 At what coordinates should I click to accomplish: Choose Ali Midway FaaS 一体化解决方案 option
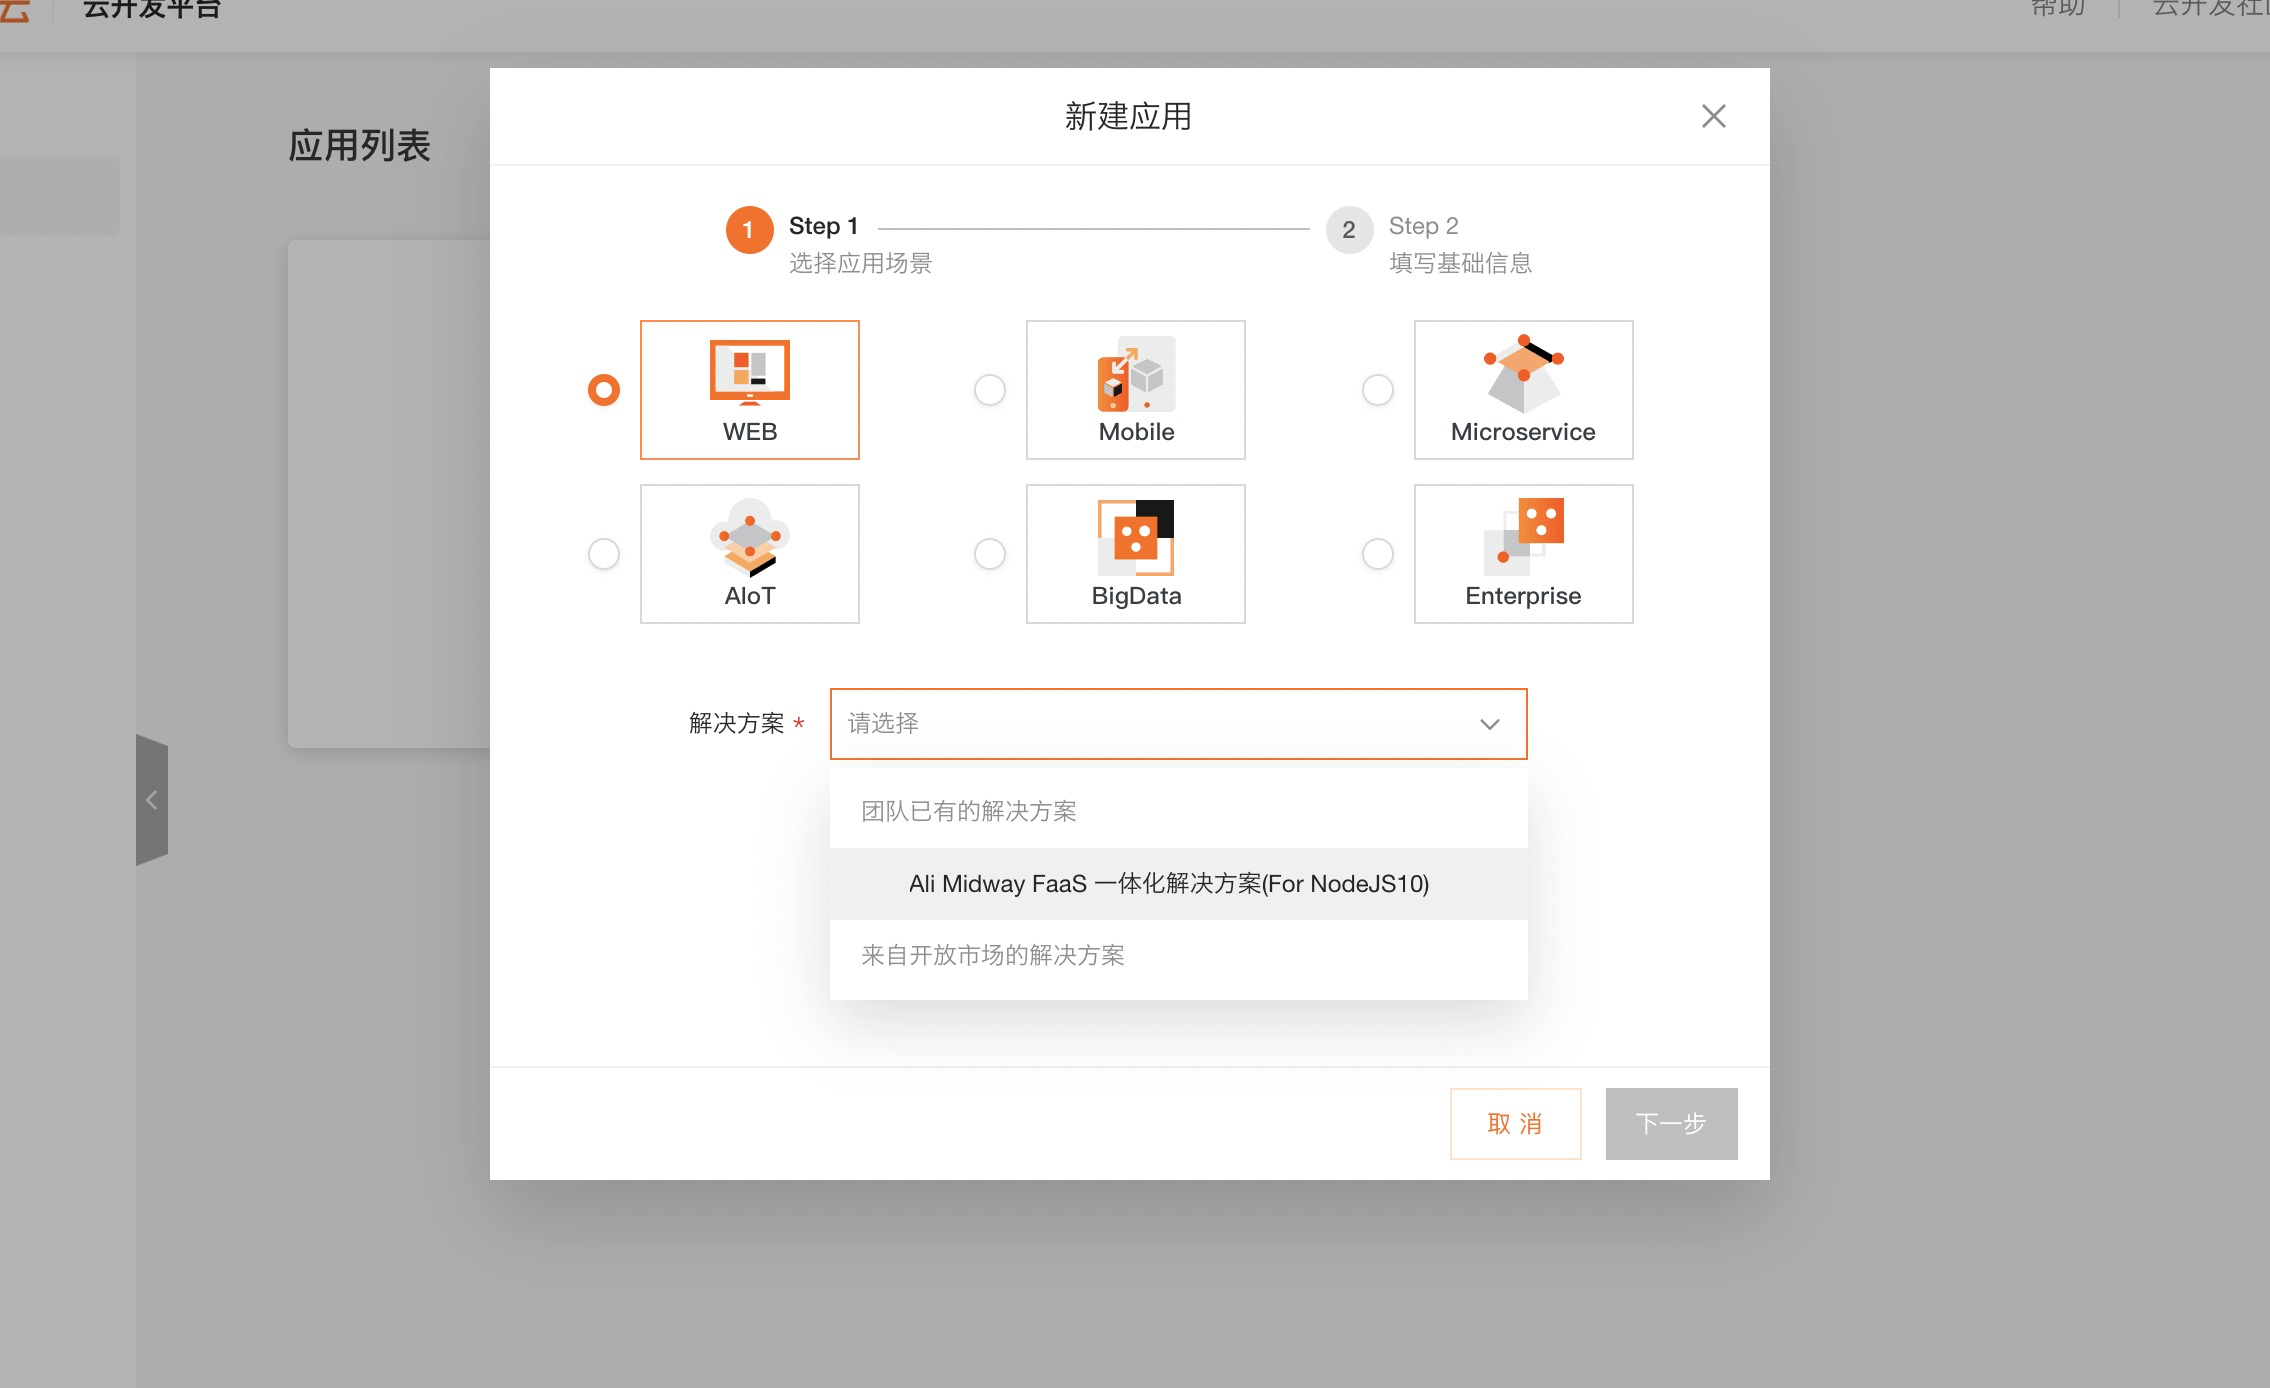pyautogui.click(x=1168, y=884)
